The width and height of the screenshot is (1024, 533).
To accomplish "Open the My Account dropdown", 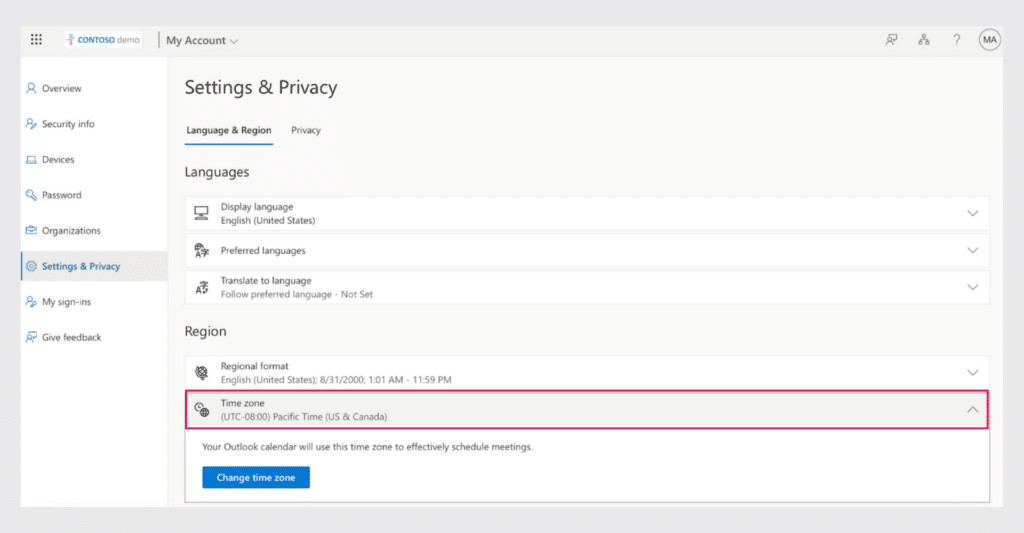I will click(x=202, y=40).
